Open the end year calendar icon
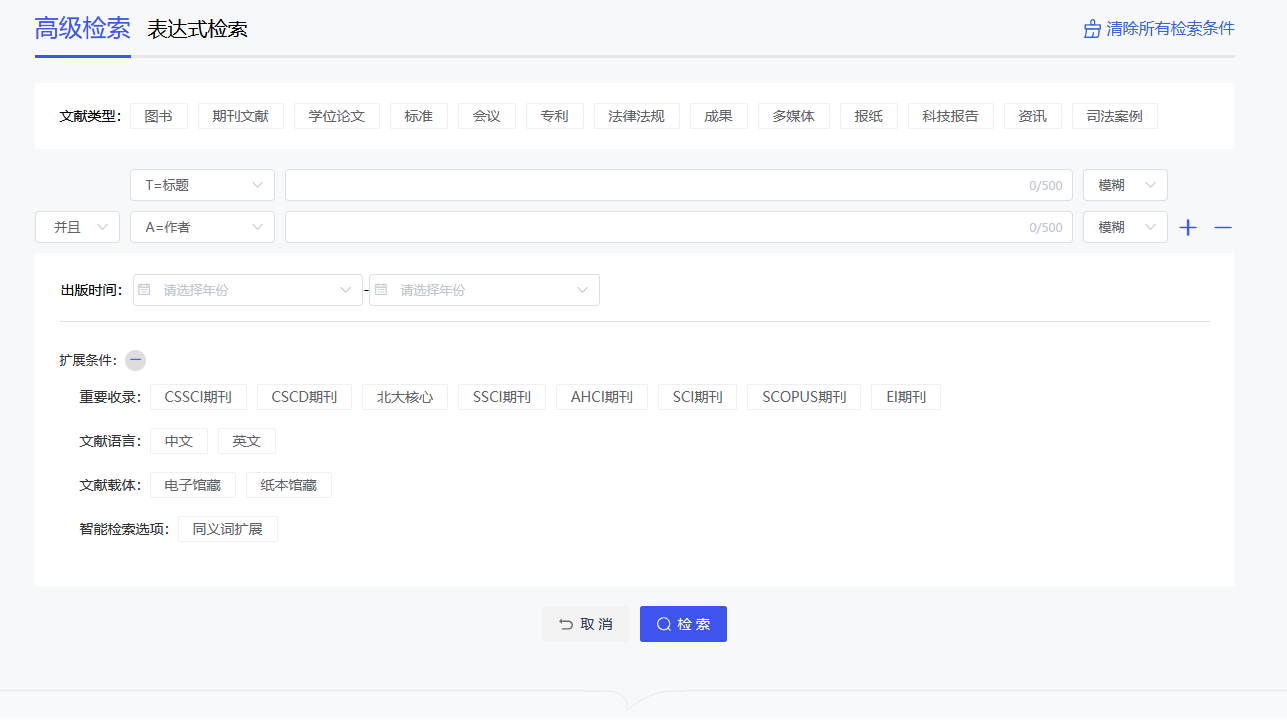This screenshot has height=720, width=1287. [x=381, y=289]
